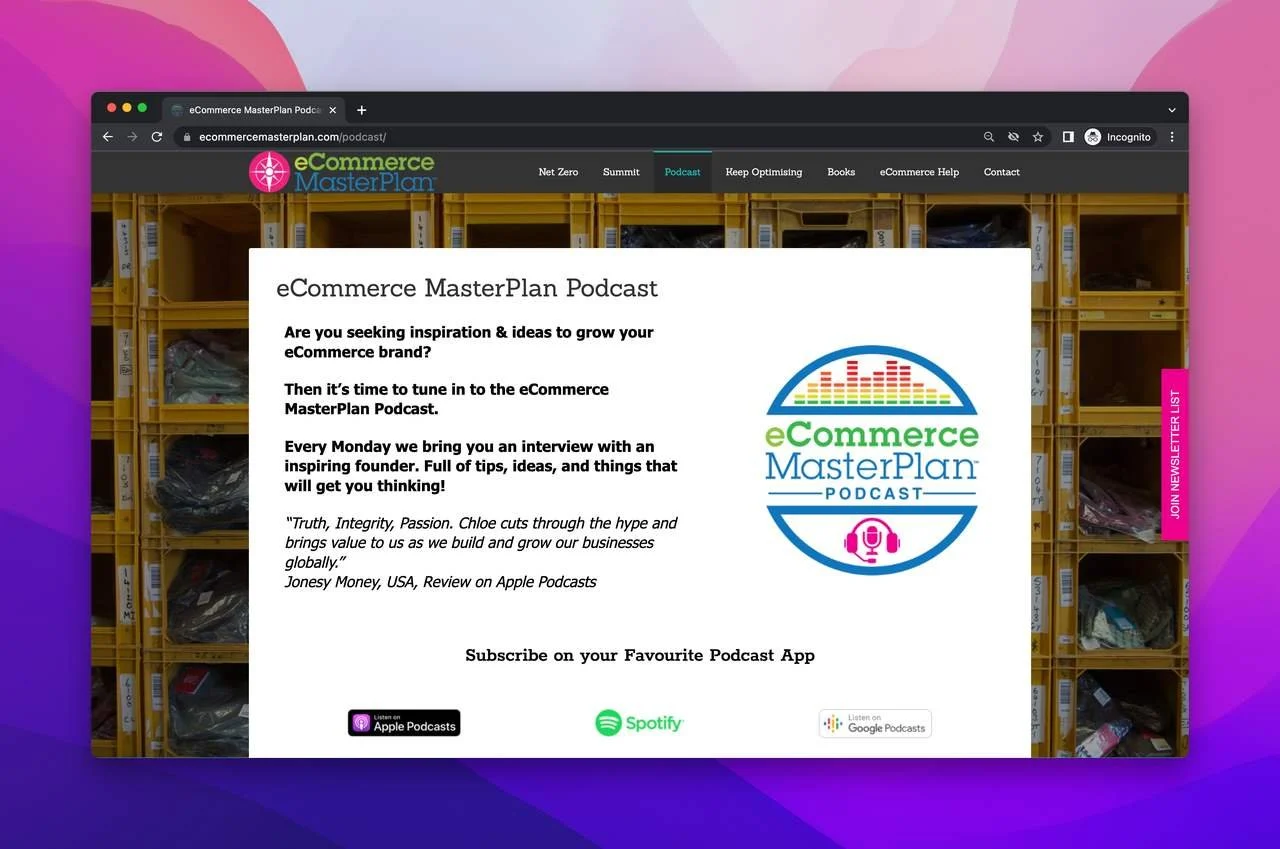Screen dimensions: 1280x849
Task: Open the Net Zero menu item
Action: [x=558, y=172]
